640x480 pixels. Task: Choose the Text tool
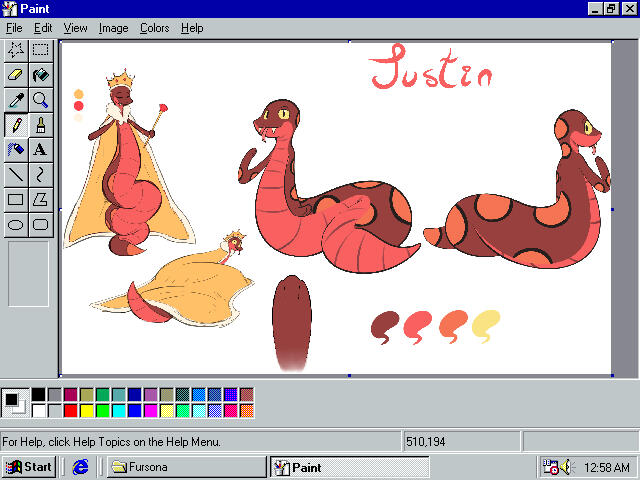click(x=41, y=149)
